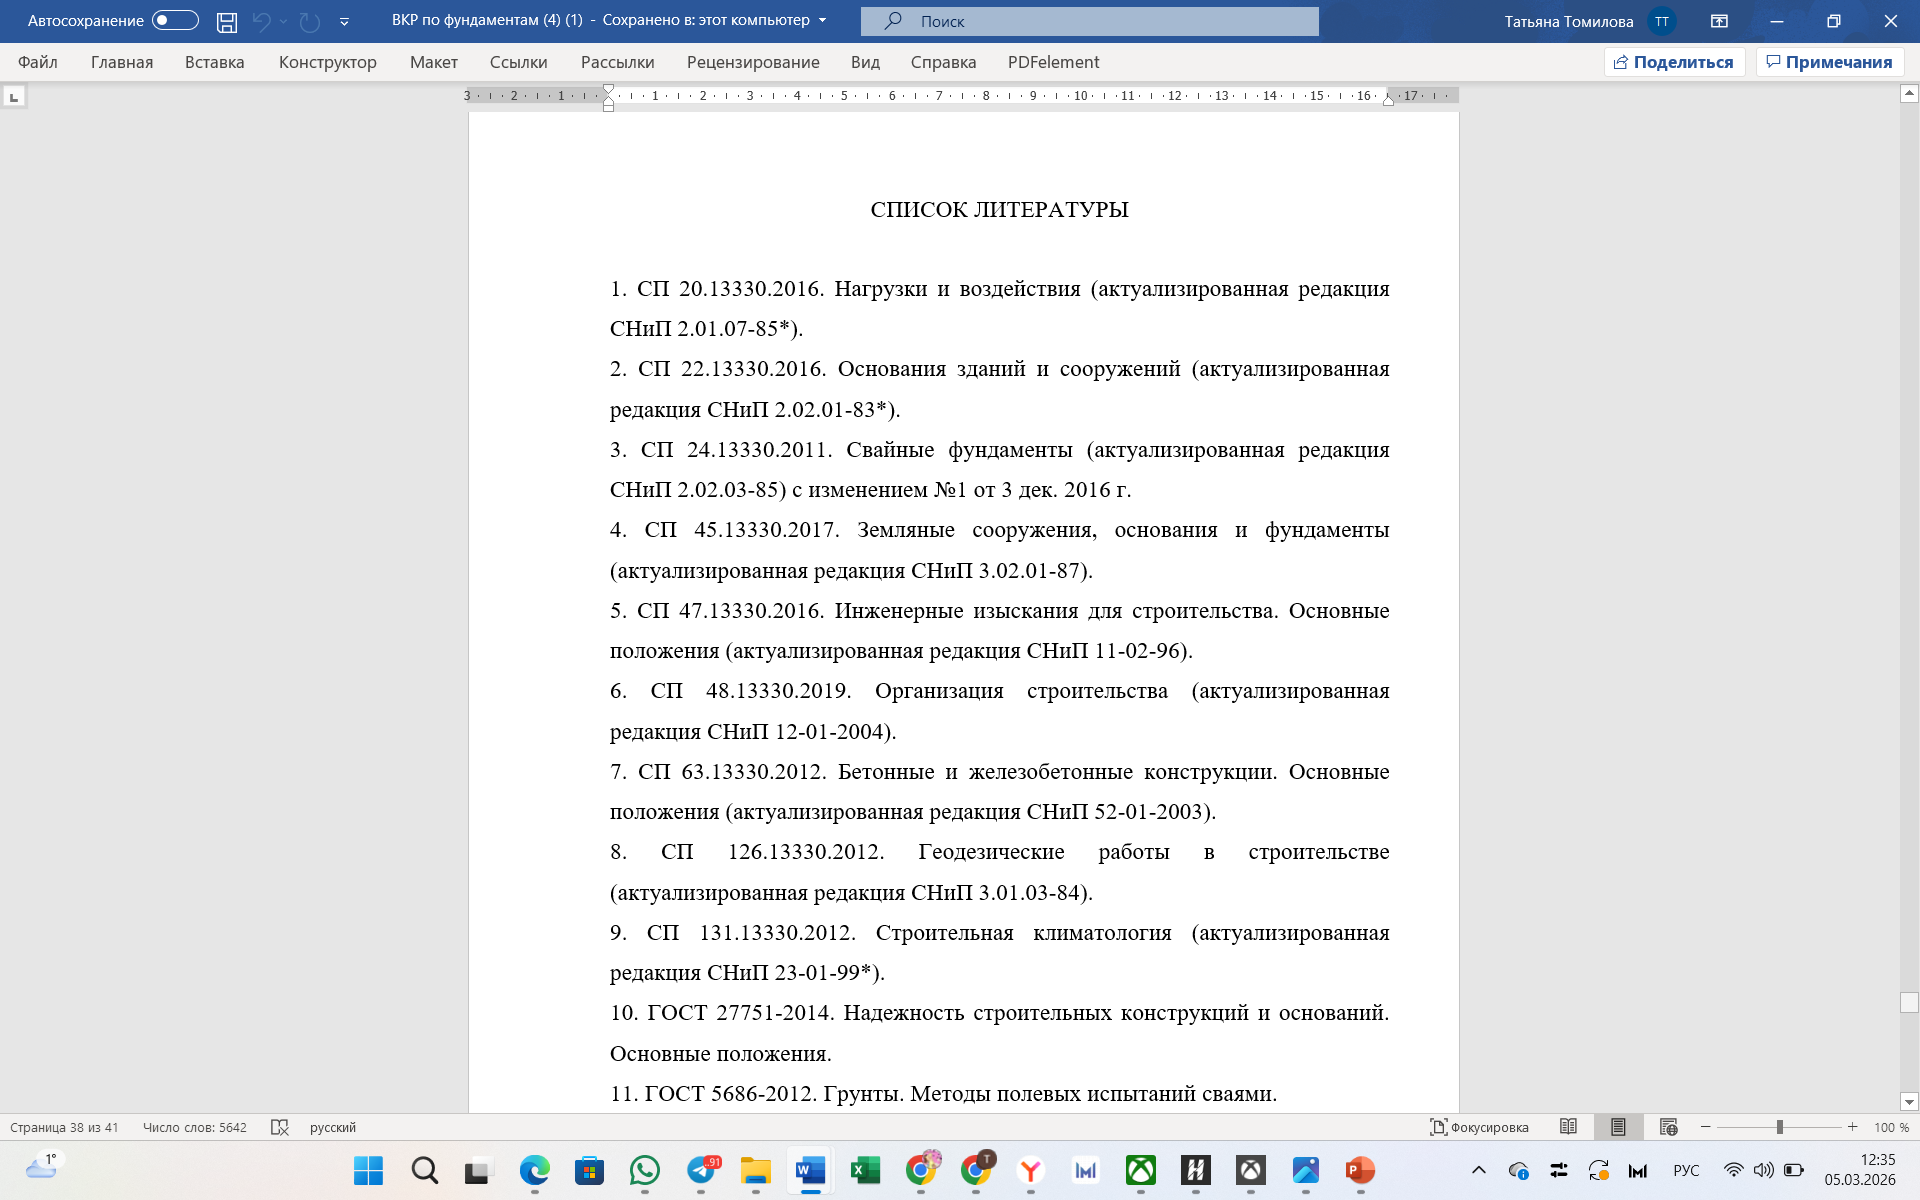Open Microsoft Store from the taskbar

coord(590,1170)
